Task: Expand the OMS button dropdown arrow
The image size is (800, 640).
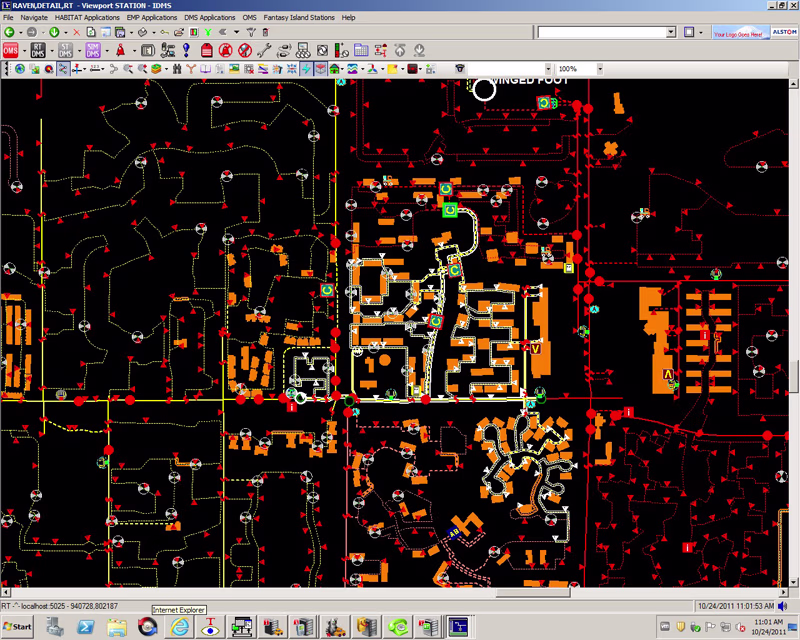Action: 24,51
